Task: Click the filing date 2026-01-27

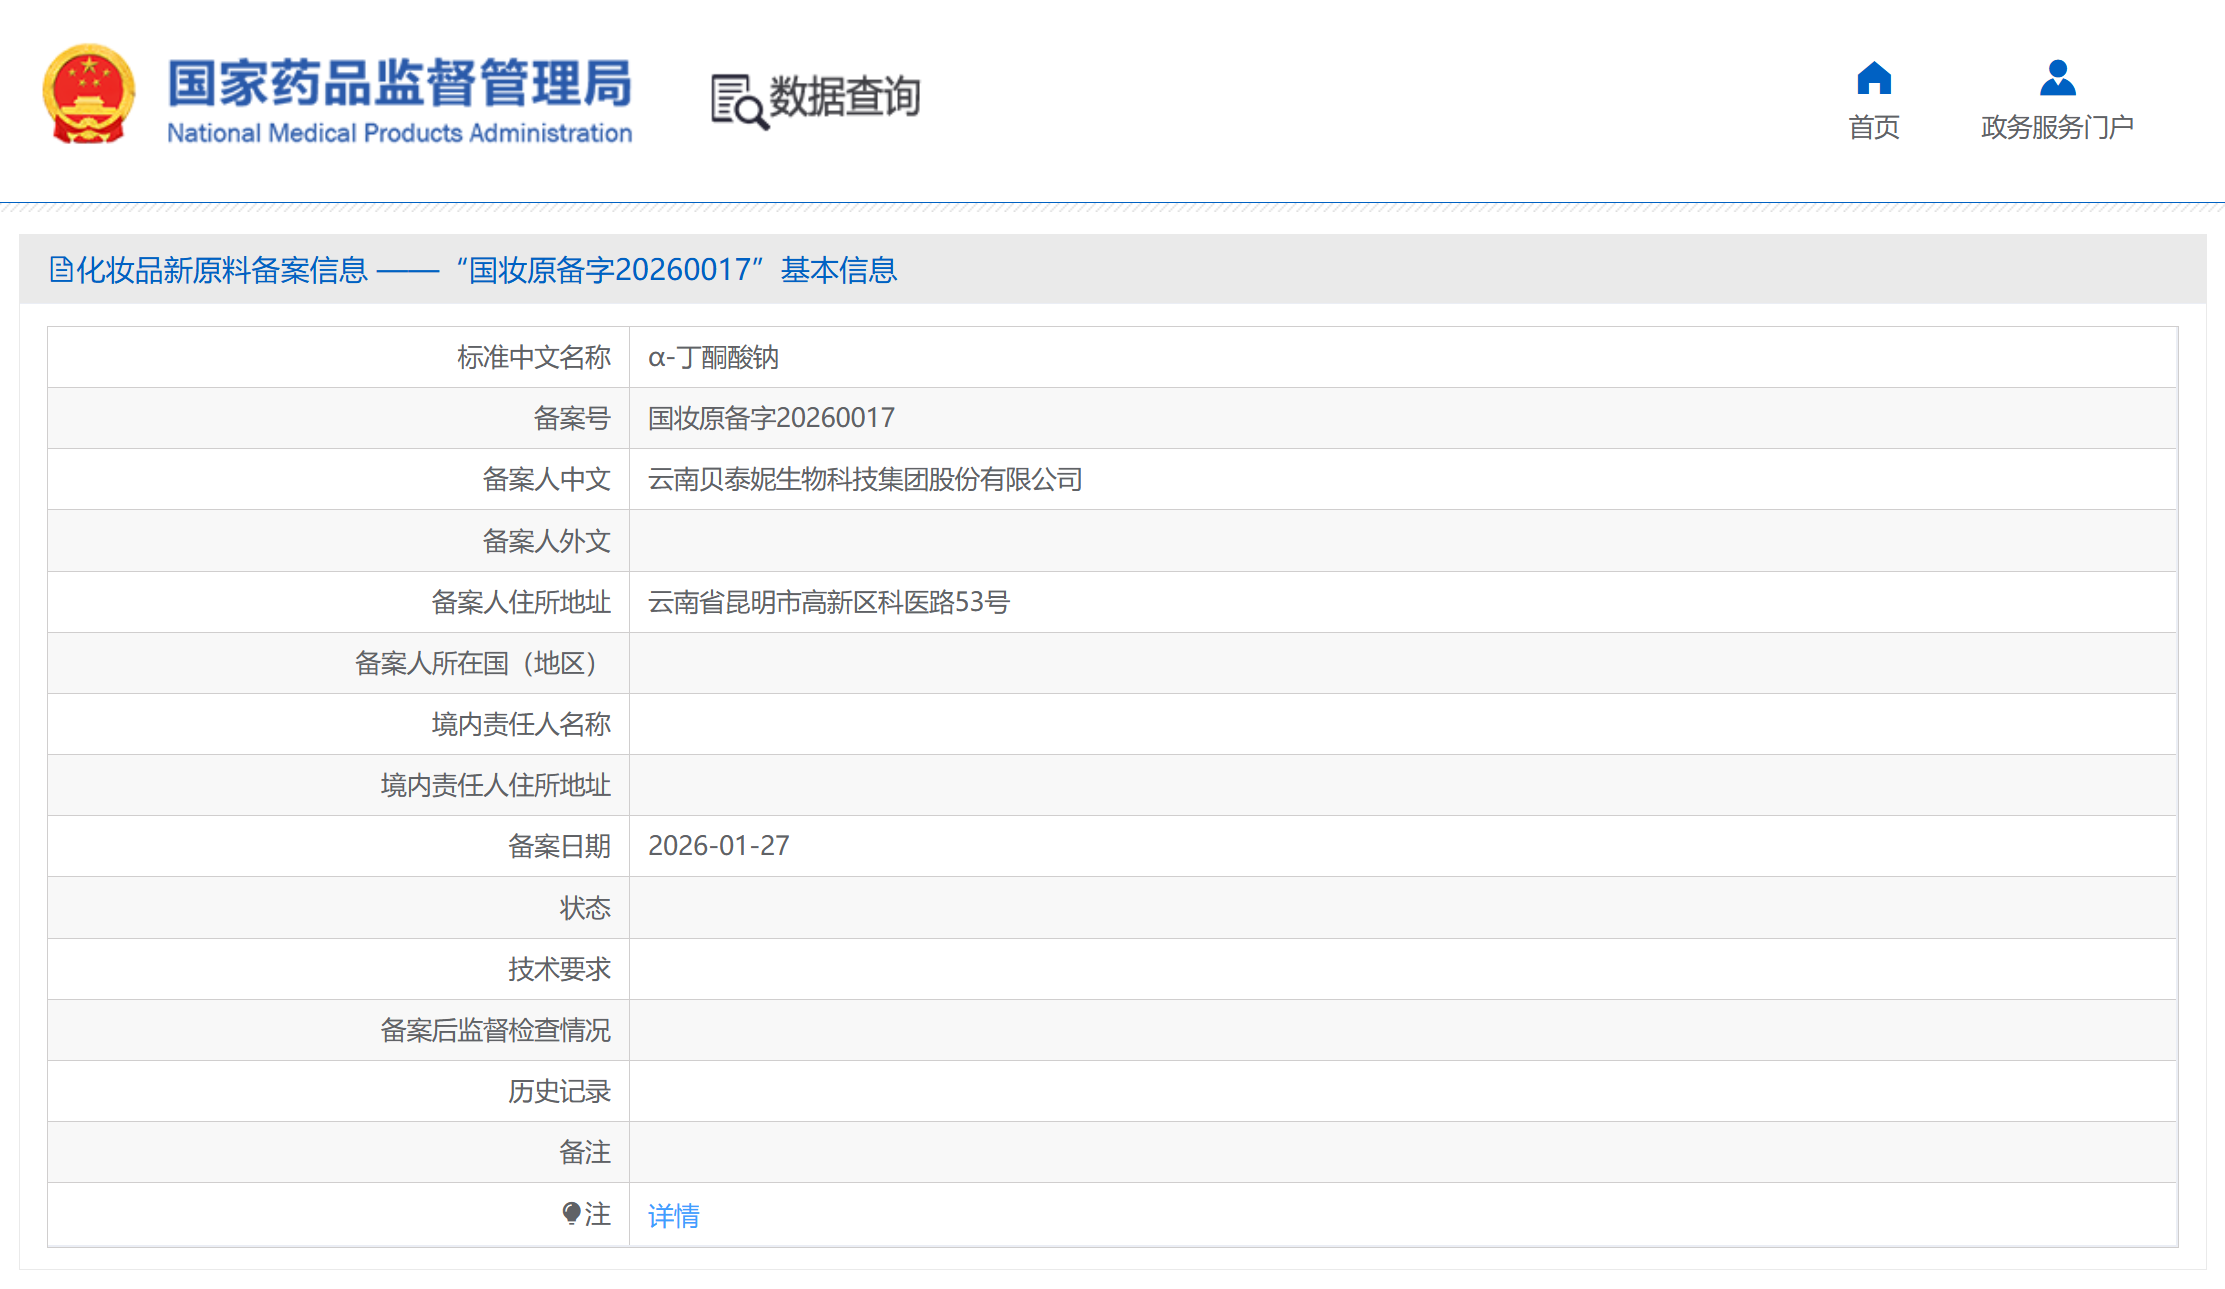Action: tap(718, 846)
